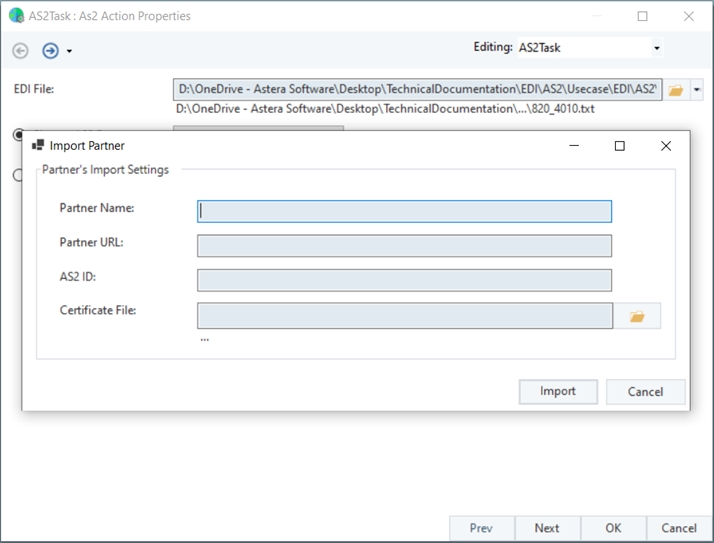Confirm properties with OK button
Image resolution: width=714 pixels, height=543 pixels.
(613, 528)
